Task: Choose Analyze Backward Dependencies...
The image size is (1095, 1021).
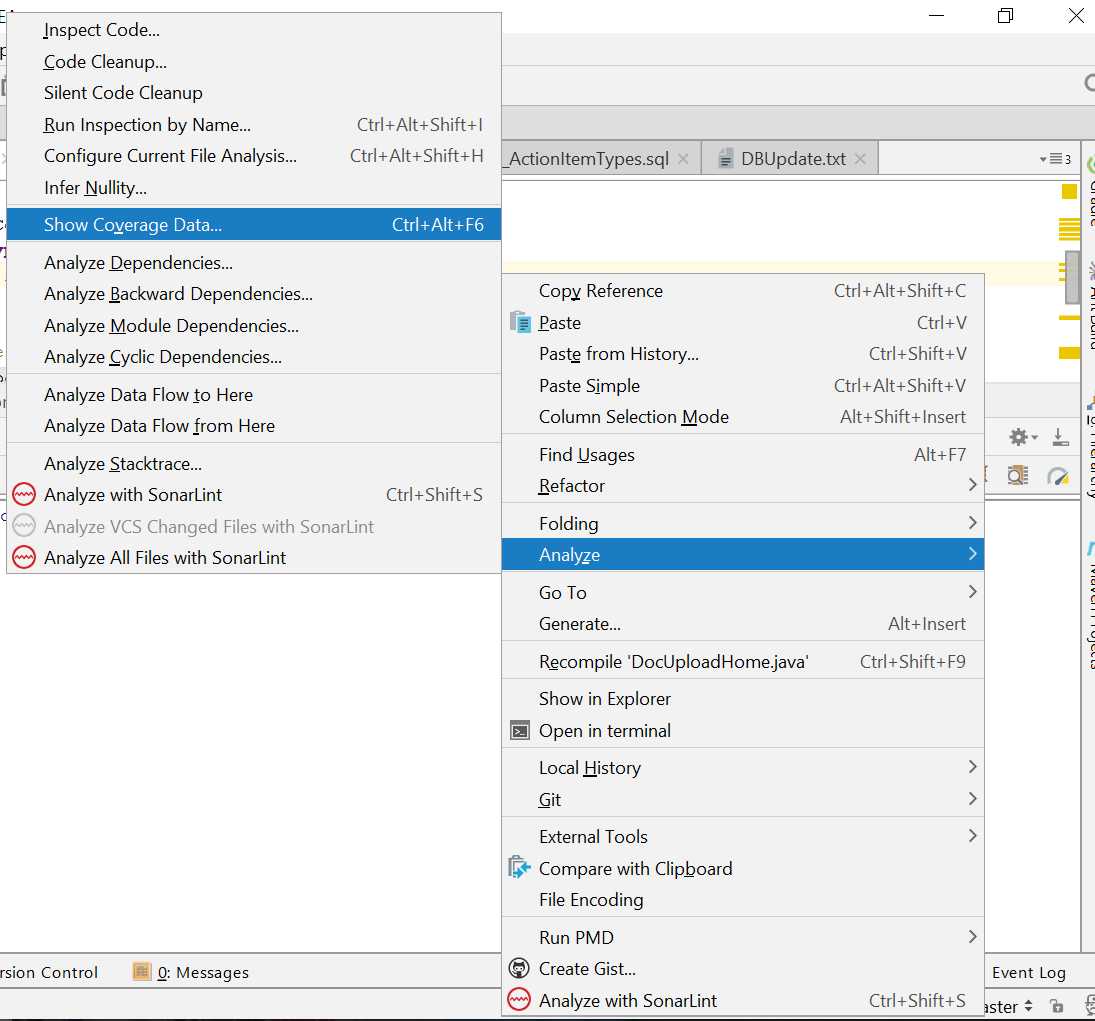Action: [253, 294]
